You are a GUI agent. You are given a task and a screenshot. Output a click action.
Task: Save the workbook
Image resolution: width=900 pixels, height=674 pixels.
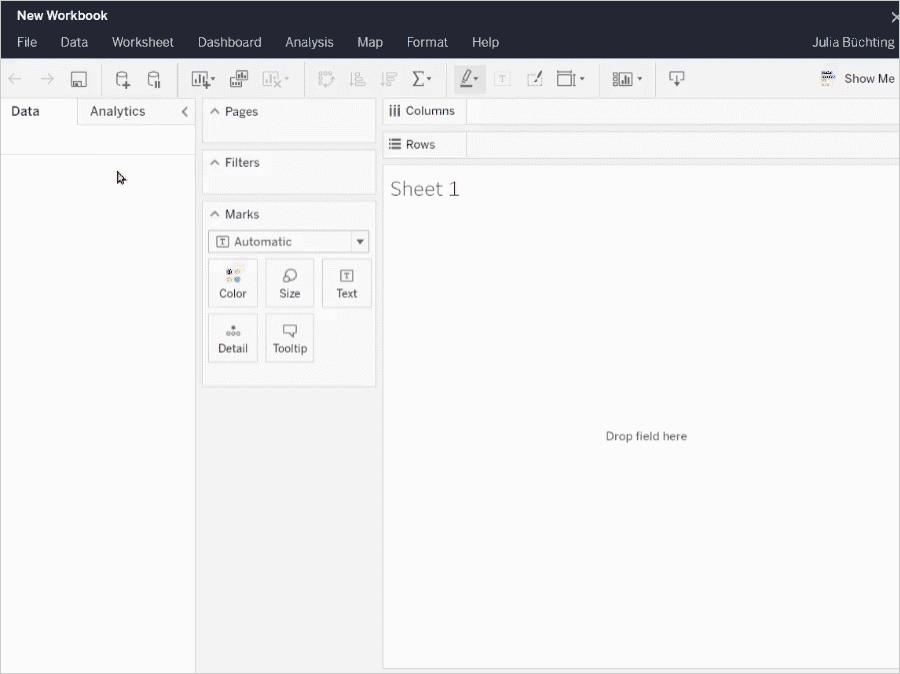79,78
